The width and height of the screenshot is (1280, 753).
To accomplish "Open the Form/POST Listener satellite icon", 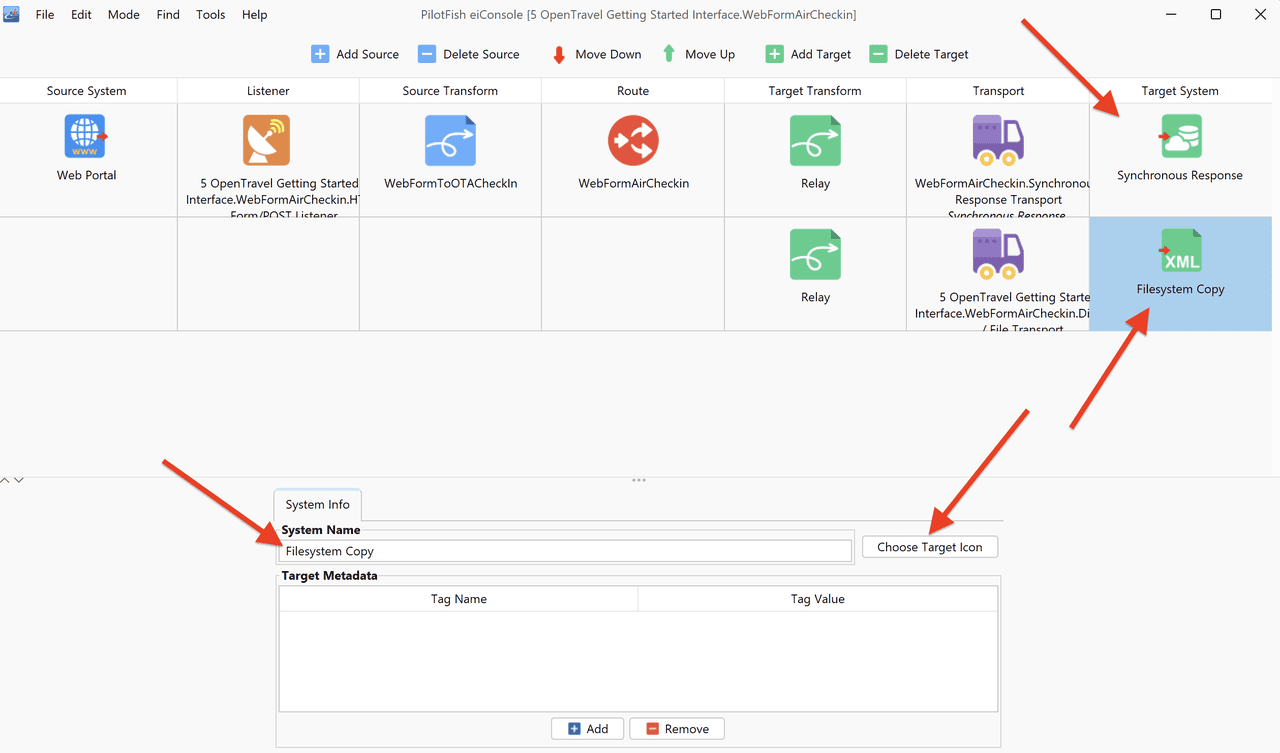I will 266,140.
